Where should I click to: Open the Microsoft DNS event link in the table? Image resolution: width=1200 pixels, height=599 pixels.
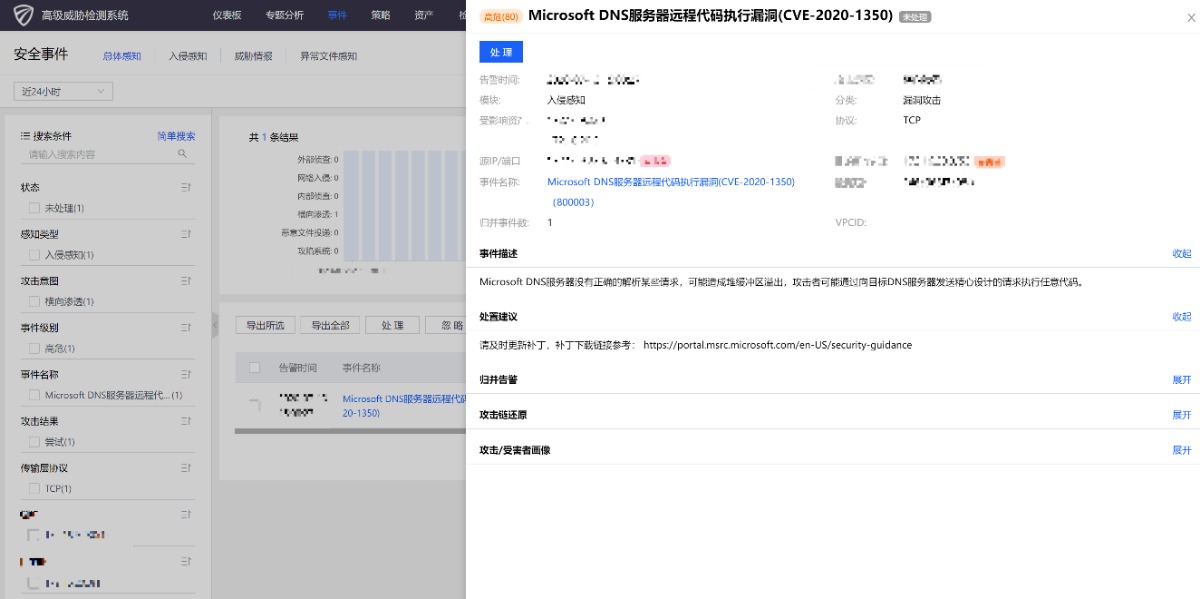pyautogui.click(x=404, y=405)
